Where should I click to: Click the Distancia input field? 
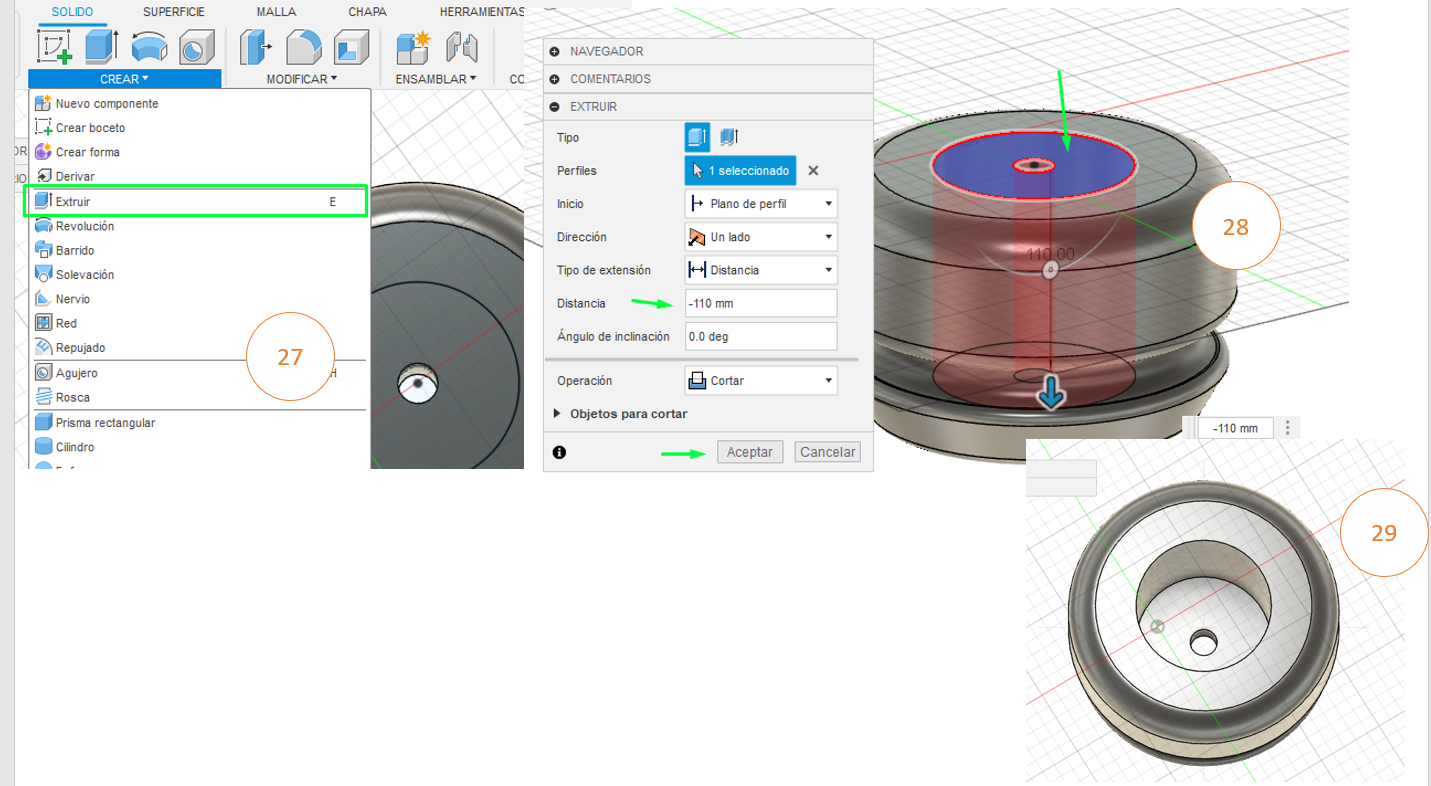(x=761, y=303)
